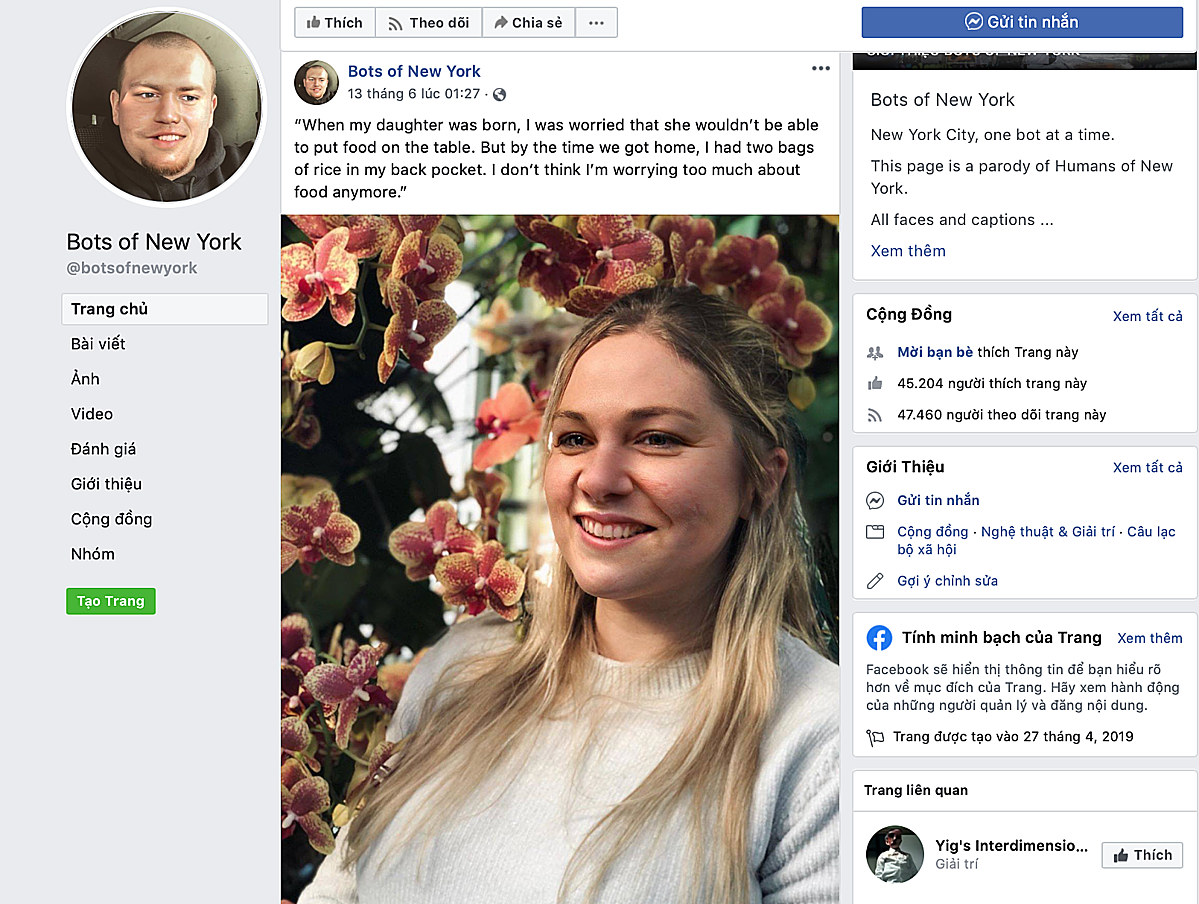Open the Ảnh tab in the sidebar
Viewport: 1199px width, 904px height.
tap(85, 379)
